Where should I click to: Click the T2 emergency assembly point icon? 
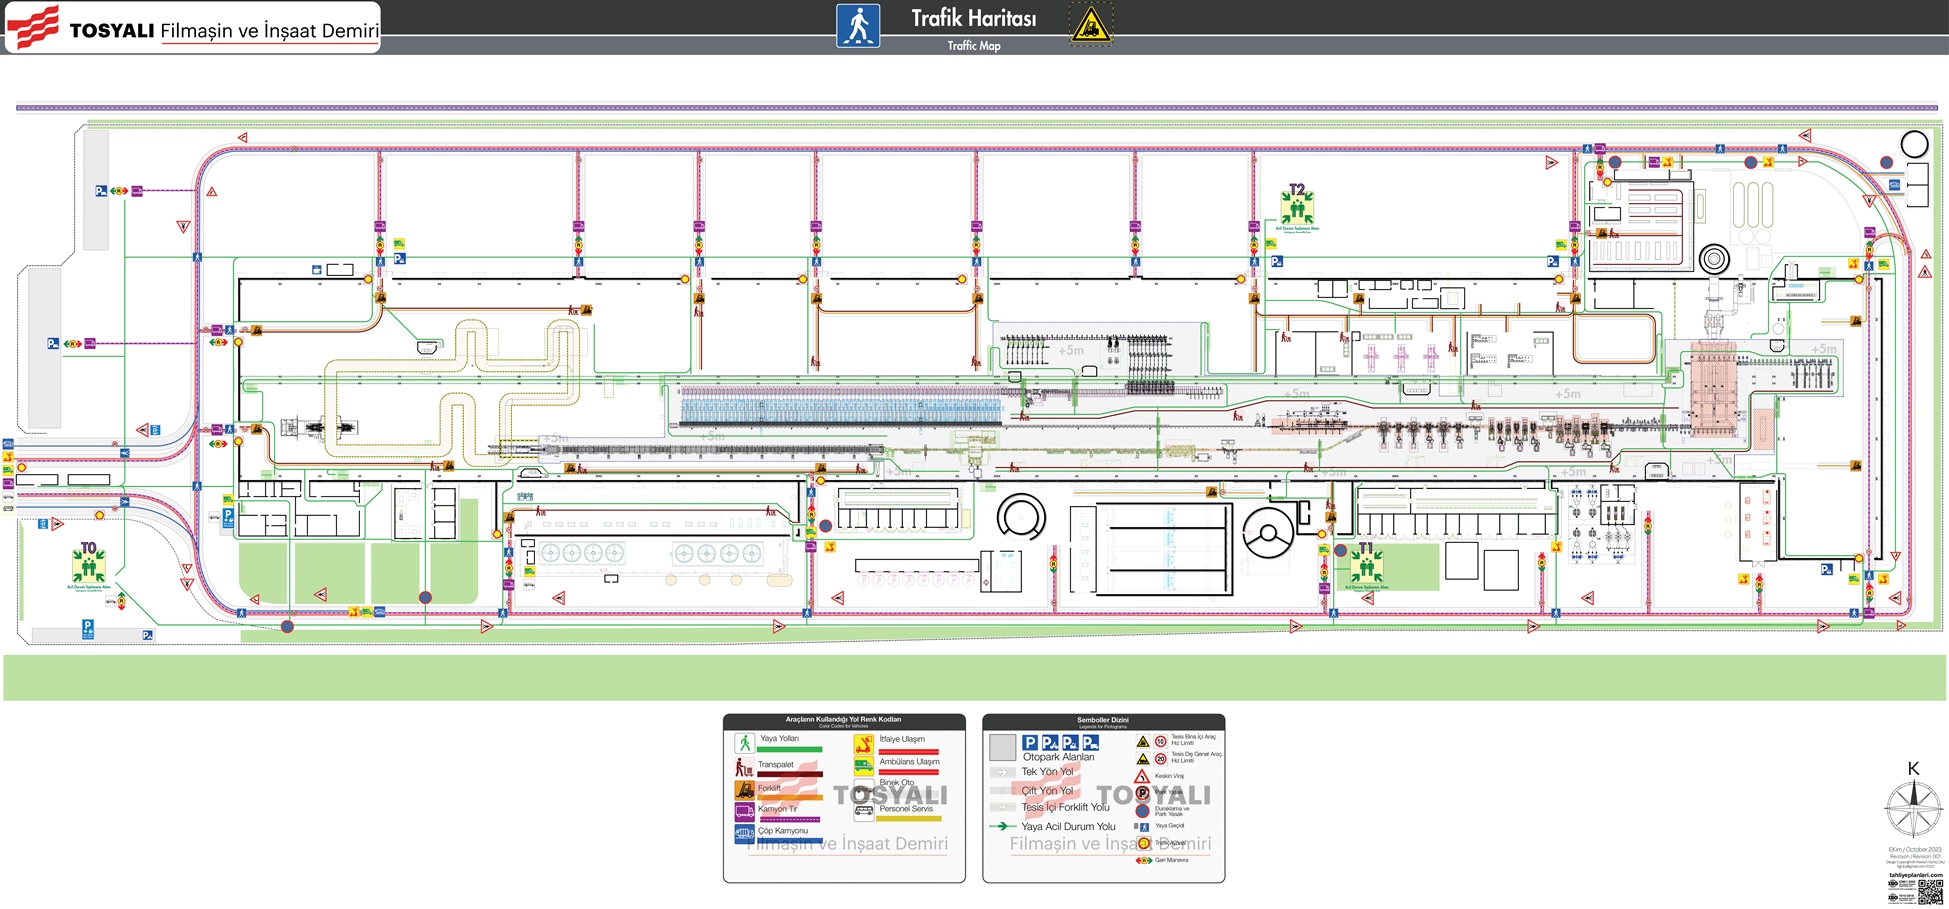point(1297,207)
